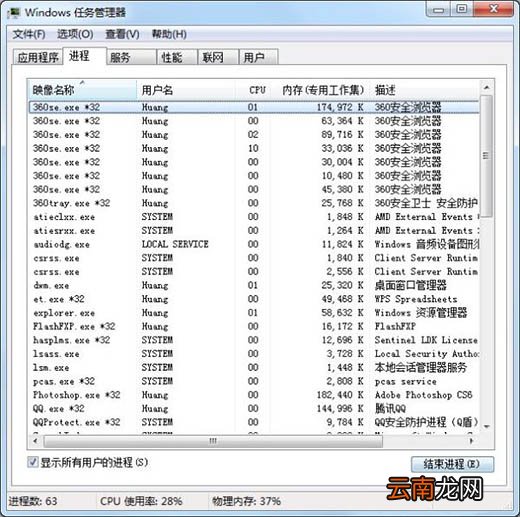This screenshot has height=517, width=520.
Task: Click the Task Manager title bar icon
Action: point(14,12)
